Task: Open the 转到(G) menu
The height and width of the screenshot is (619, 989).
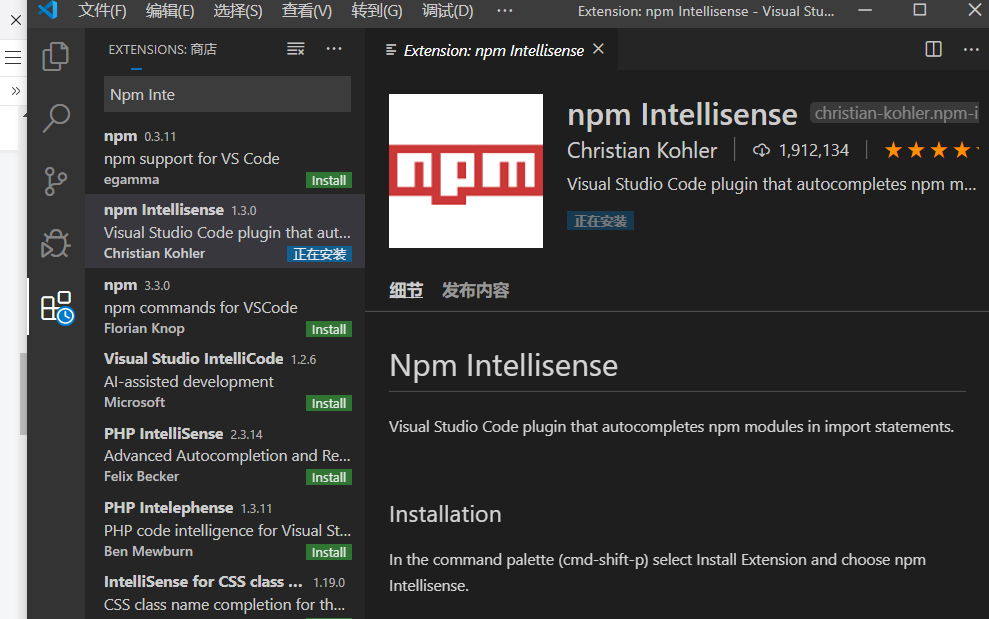Action: [x=377, y=11]
